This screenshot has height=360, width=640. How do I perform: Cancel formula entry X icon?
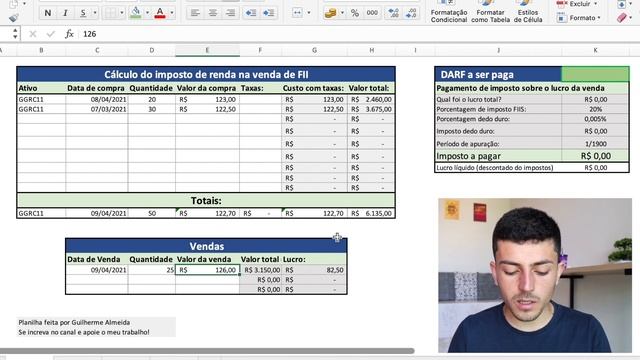pyautogui.click(x=33, y=34)
